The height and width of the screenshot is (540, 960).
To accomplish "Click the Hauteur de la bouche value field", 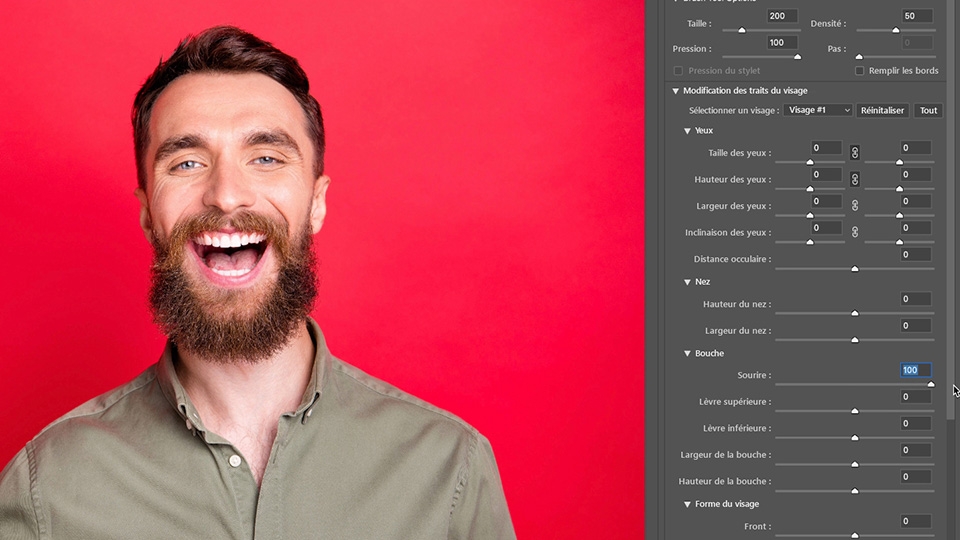I will [x=916, y=476].
